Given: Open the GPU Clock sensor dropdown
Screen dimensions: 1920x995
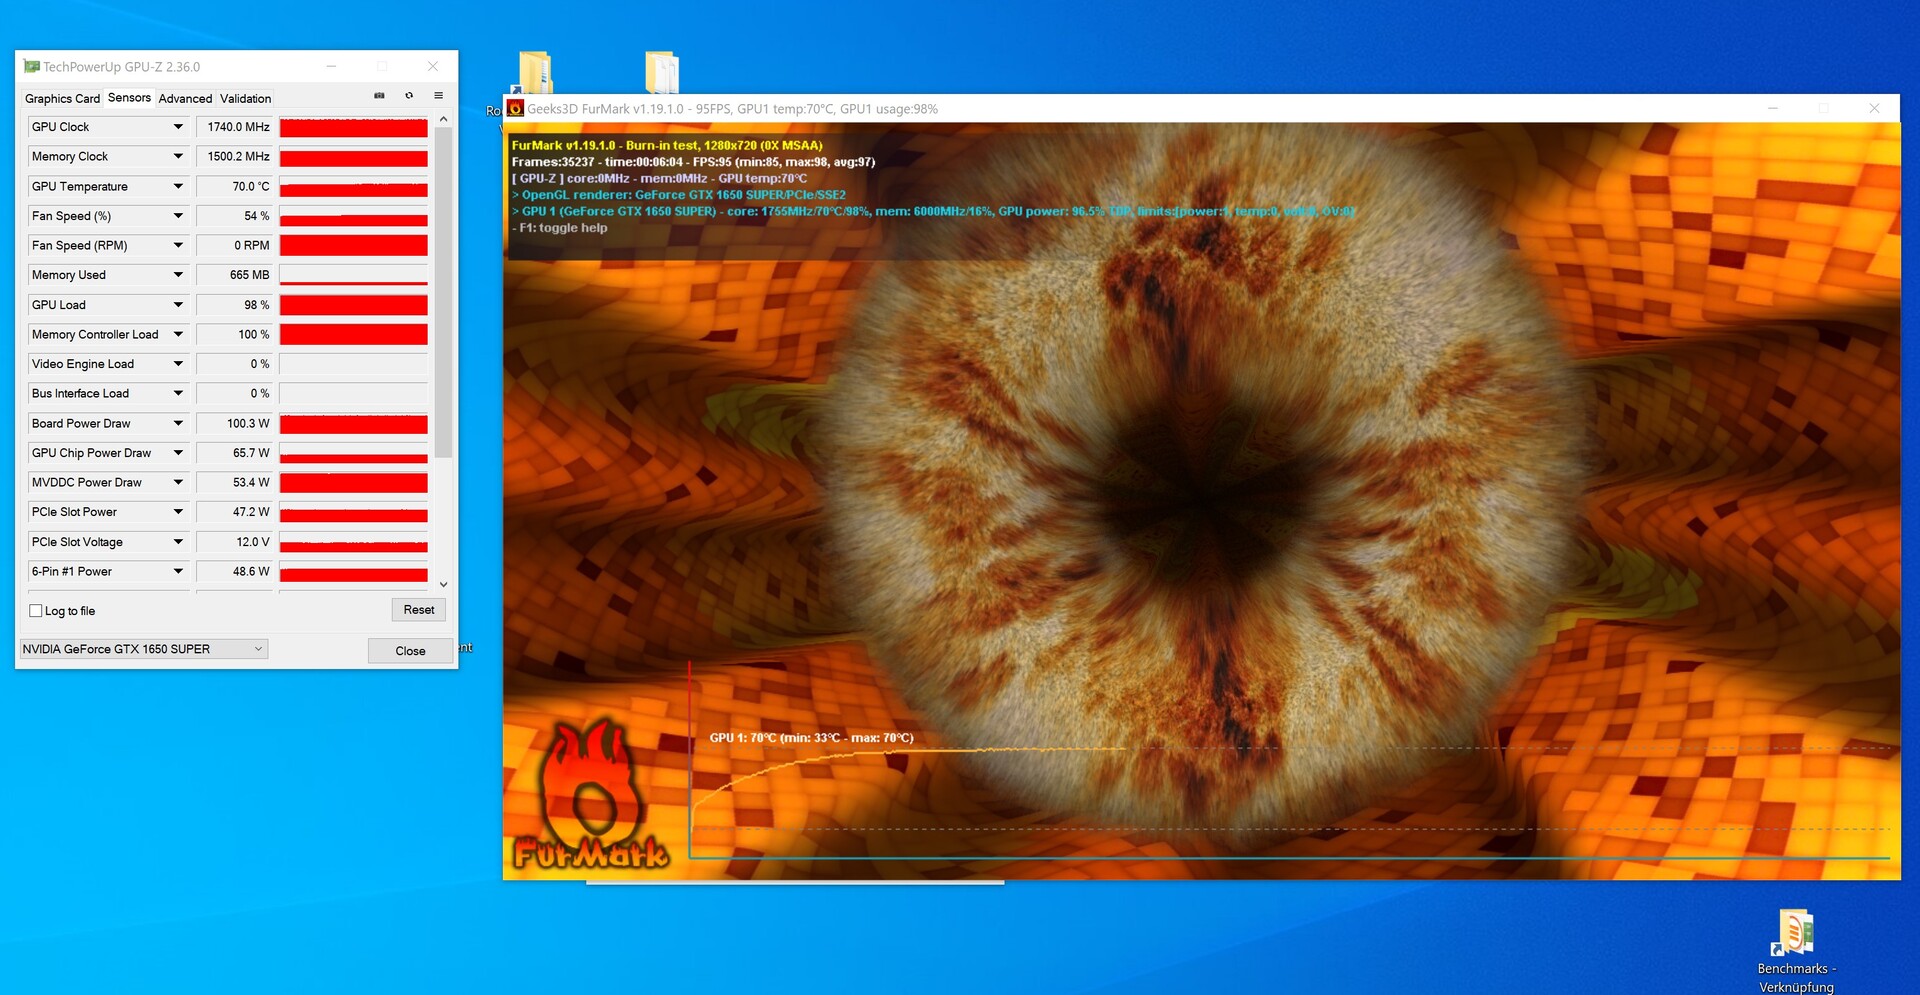Looking at the screenshot, I should coord(178,127).
